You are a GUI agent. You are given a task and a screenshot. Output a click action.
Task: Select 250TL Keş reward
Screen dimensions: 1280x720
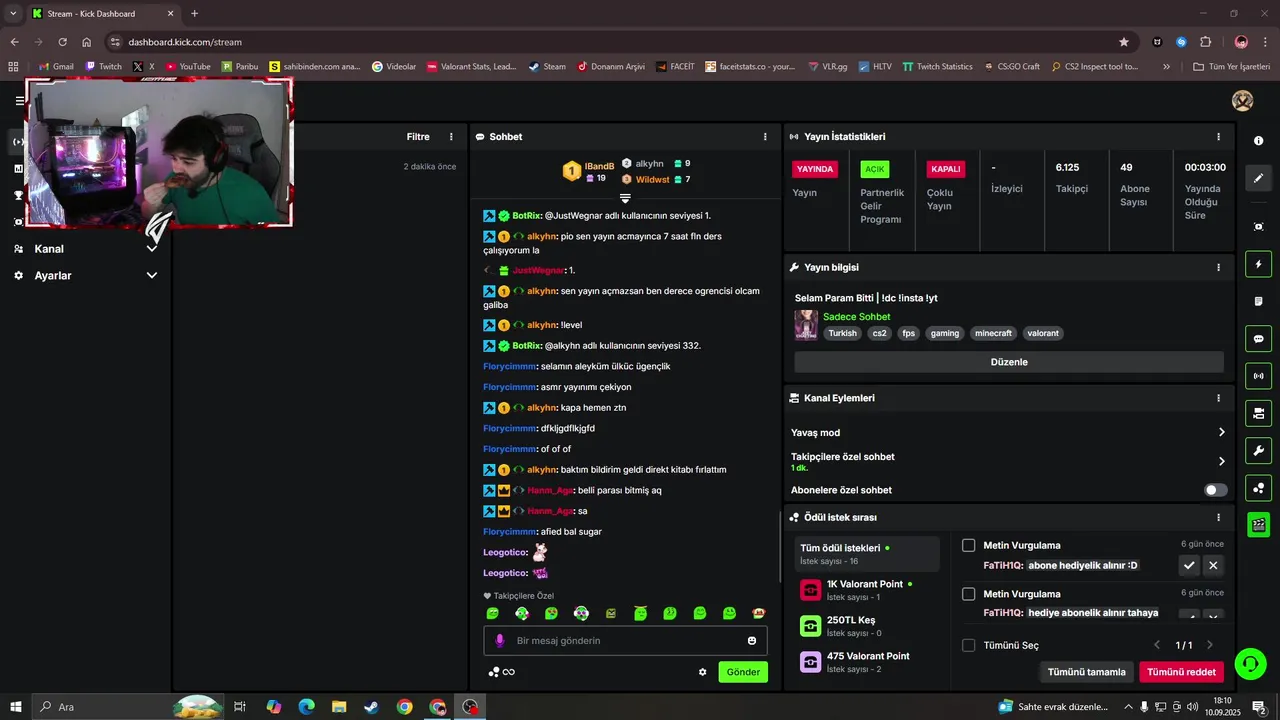(x=868, y=626)
